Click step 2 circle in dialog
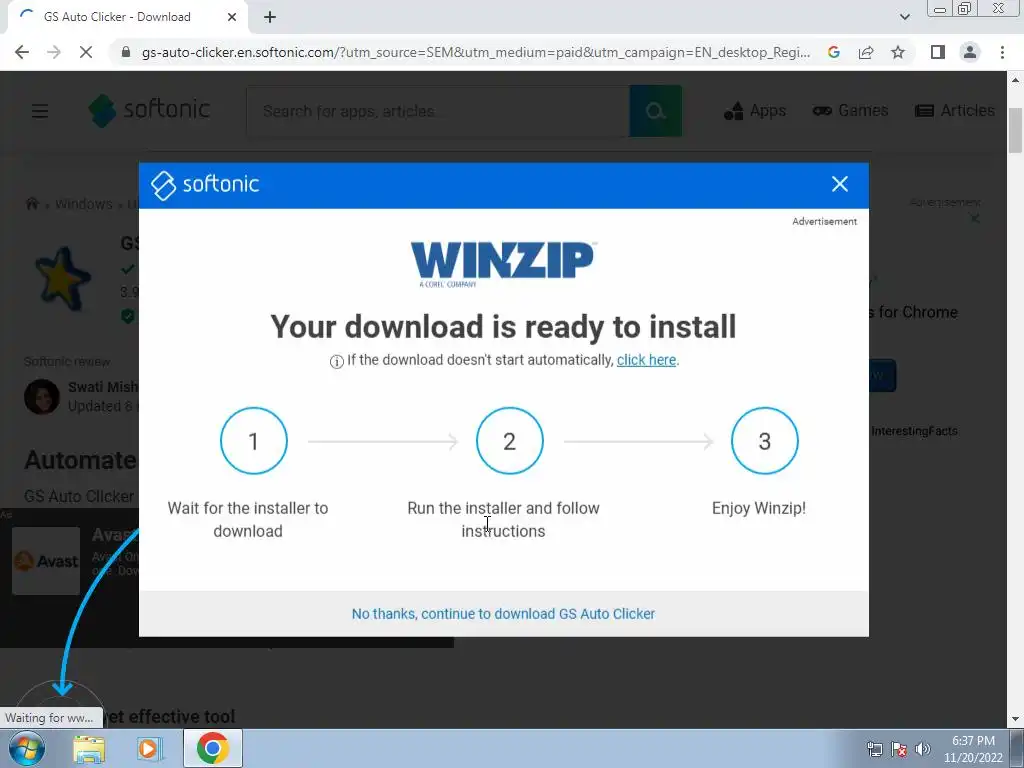Screen dimensions: 1024x768 click(509, 441)
